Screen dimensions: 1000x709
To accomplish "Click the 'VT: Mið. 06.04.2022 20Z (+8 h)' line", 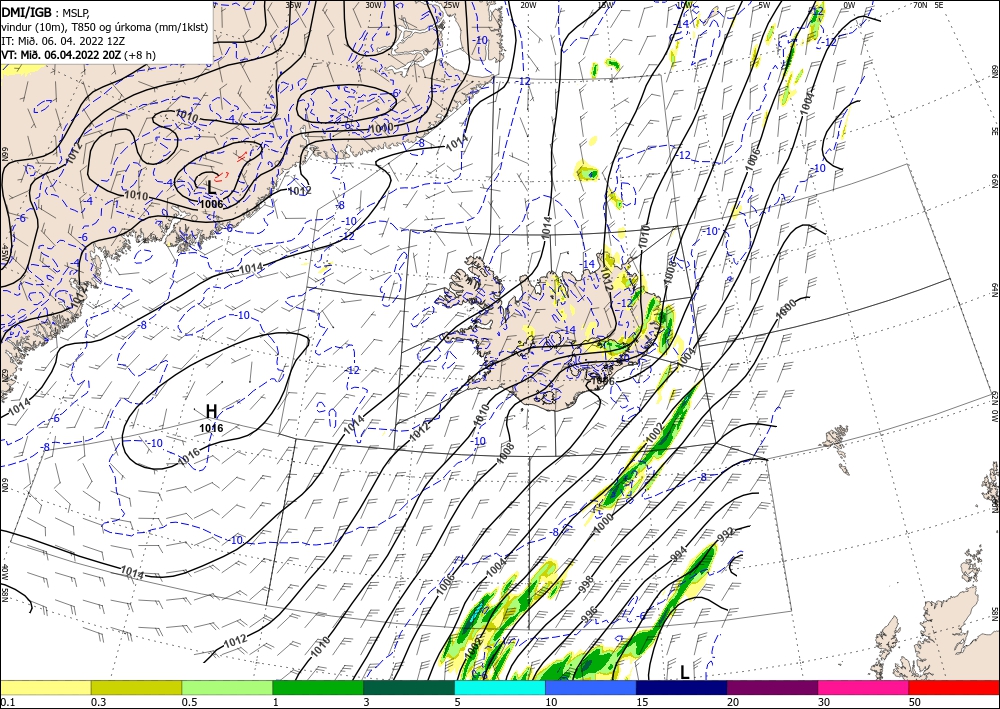I will click(78, 55).
